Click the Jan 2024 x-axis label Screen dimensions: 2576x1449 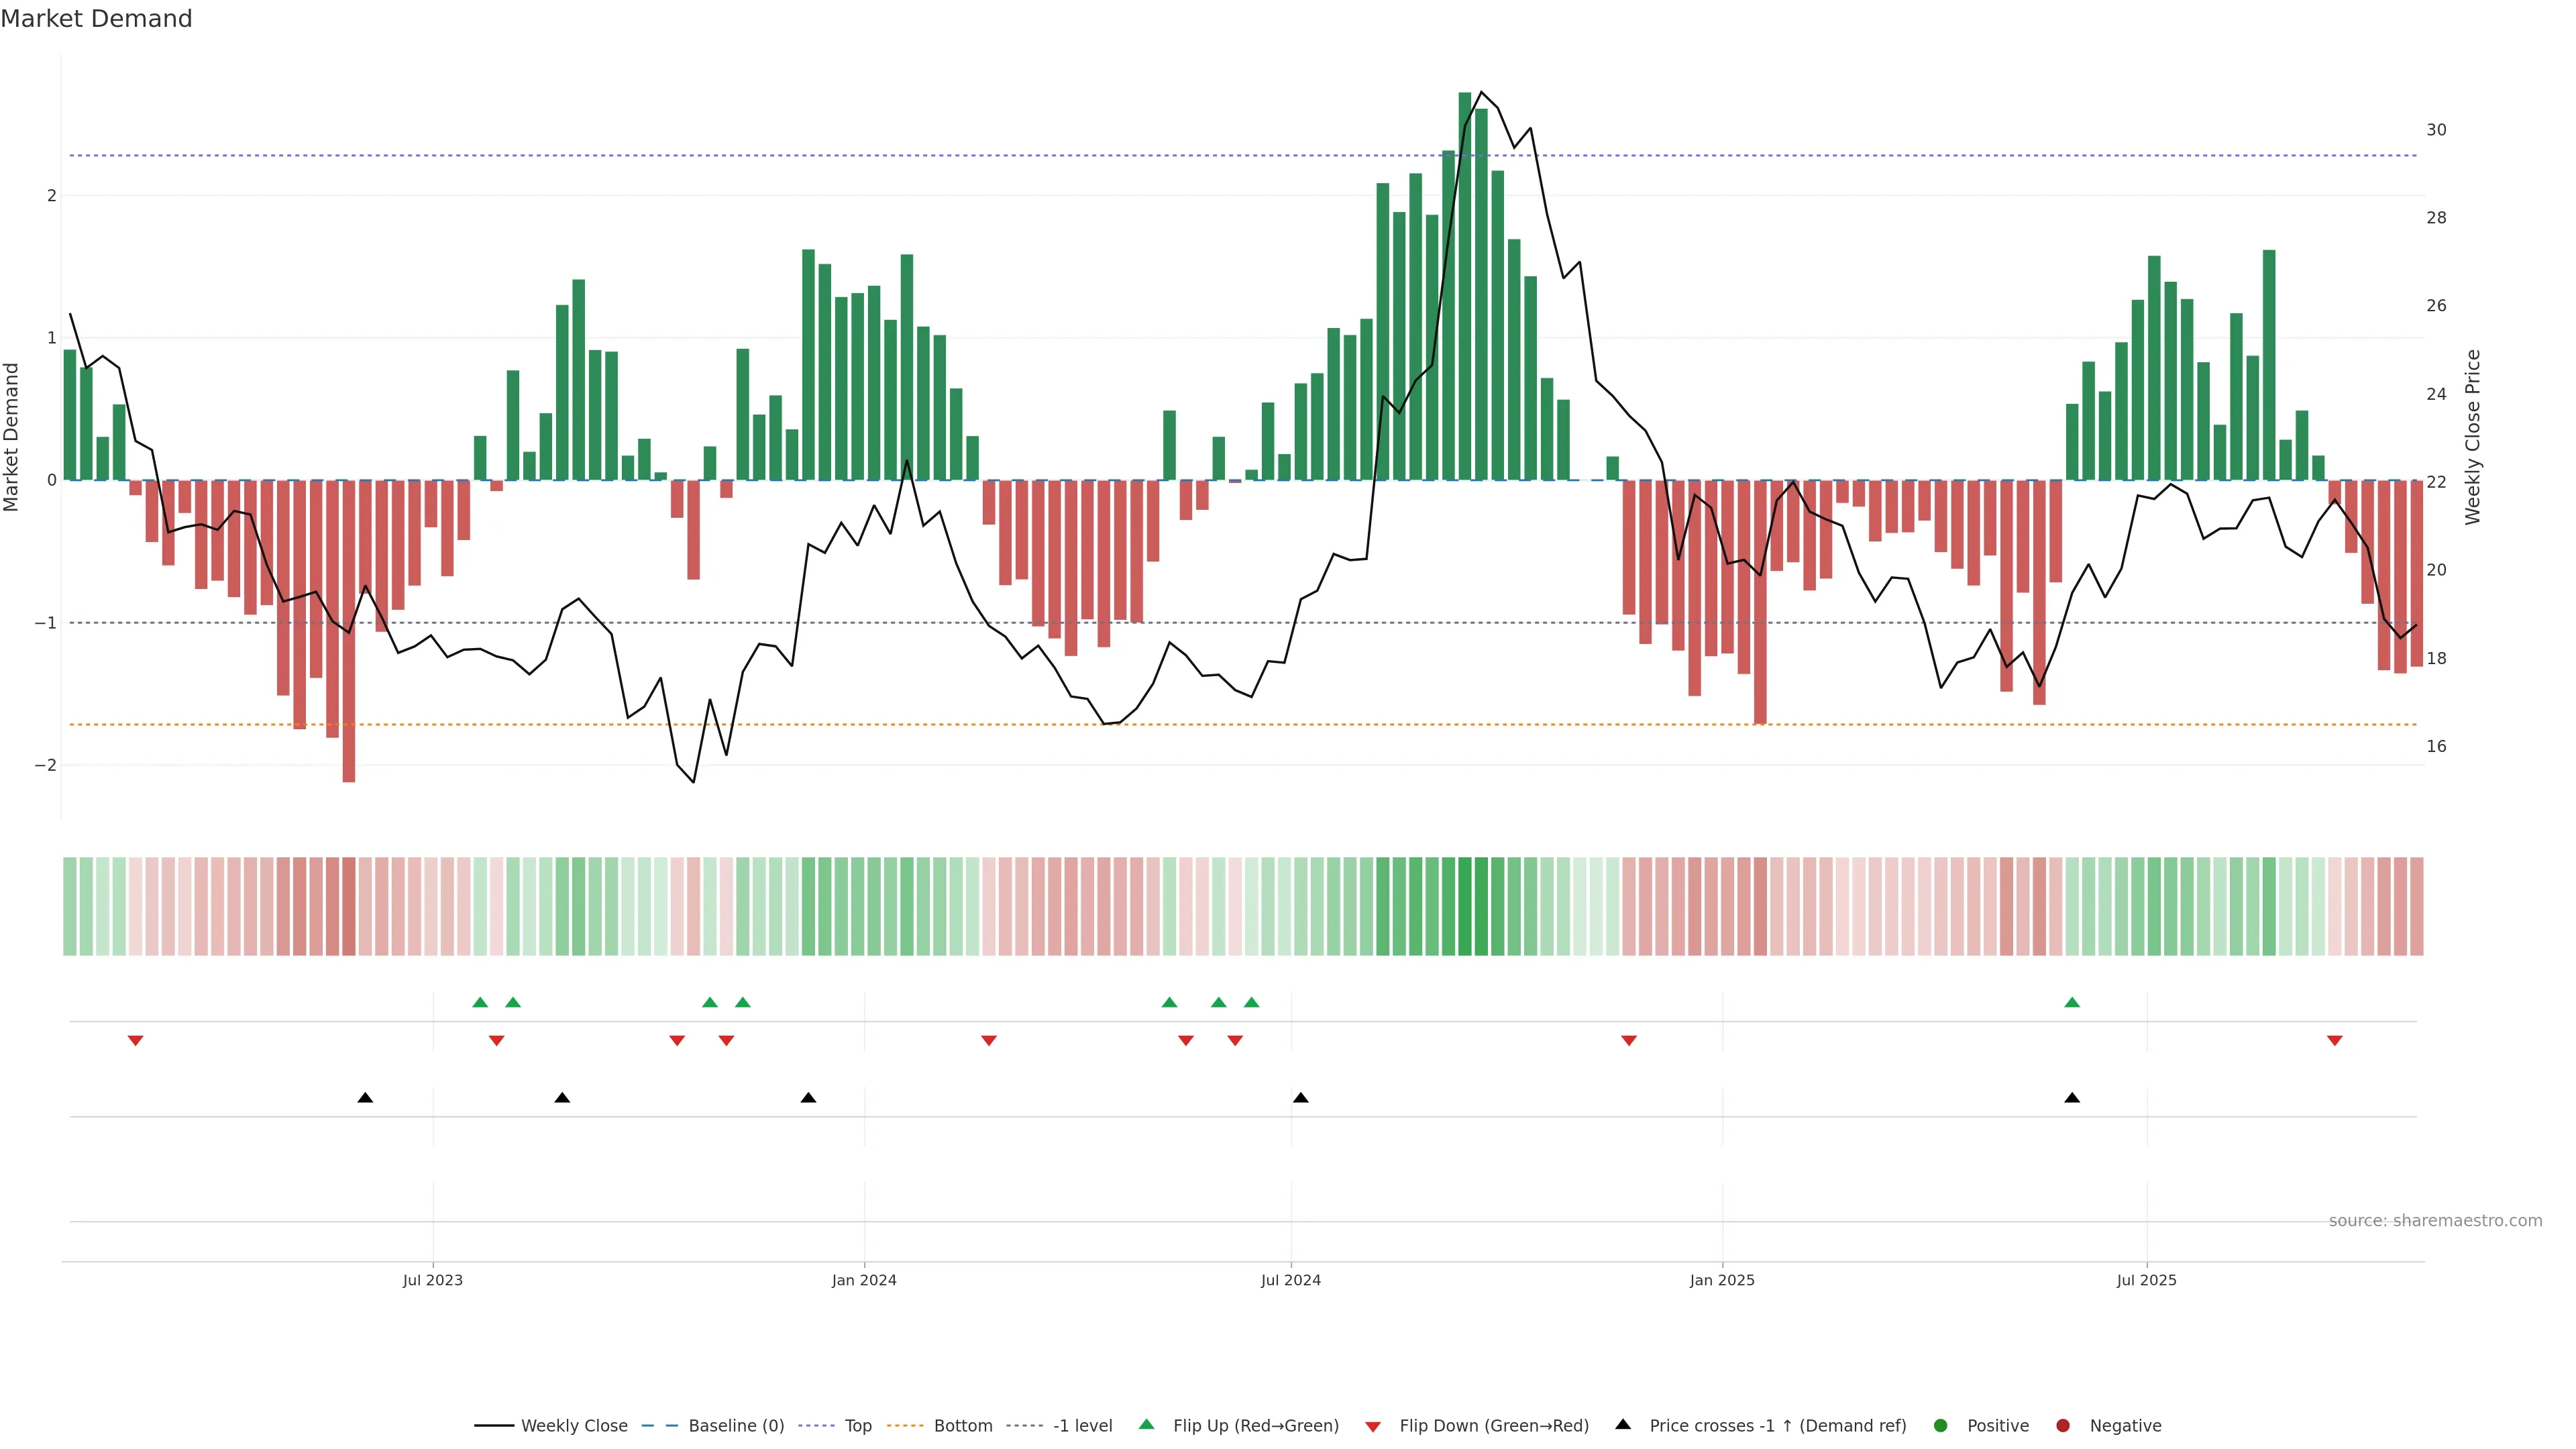864,1280
